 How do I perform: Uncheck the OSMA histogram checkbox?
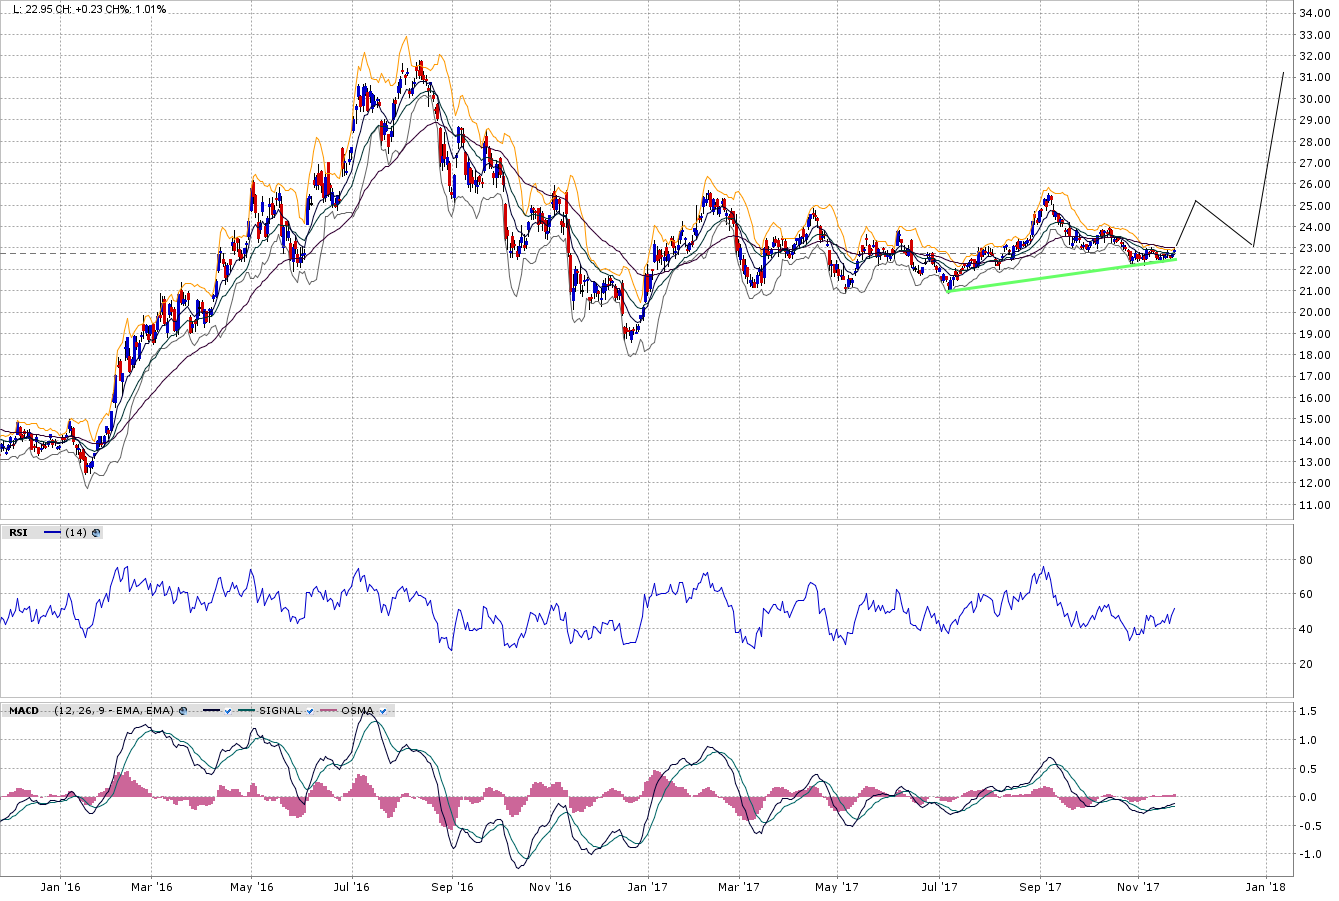click(383, 711)
